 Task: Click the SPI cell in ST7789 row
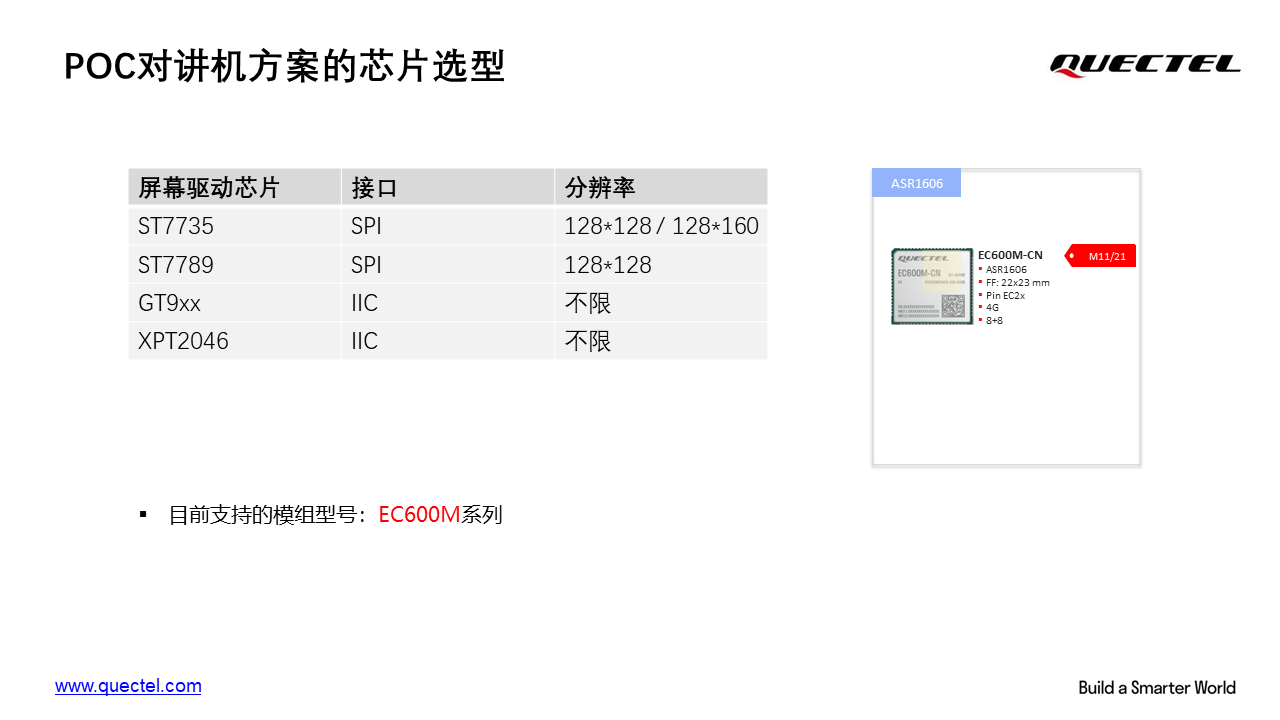448,264
